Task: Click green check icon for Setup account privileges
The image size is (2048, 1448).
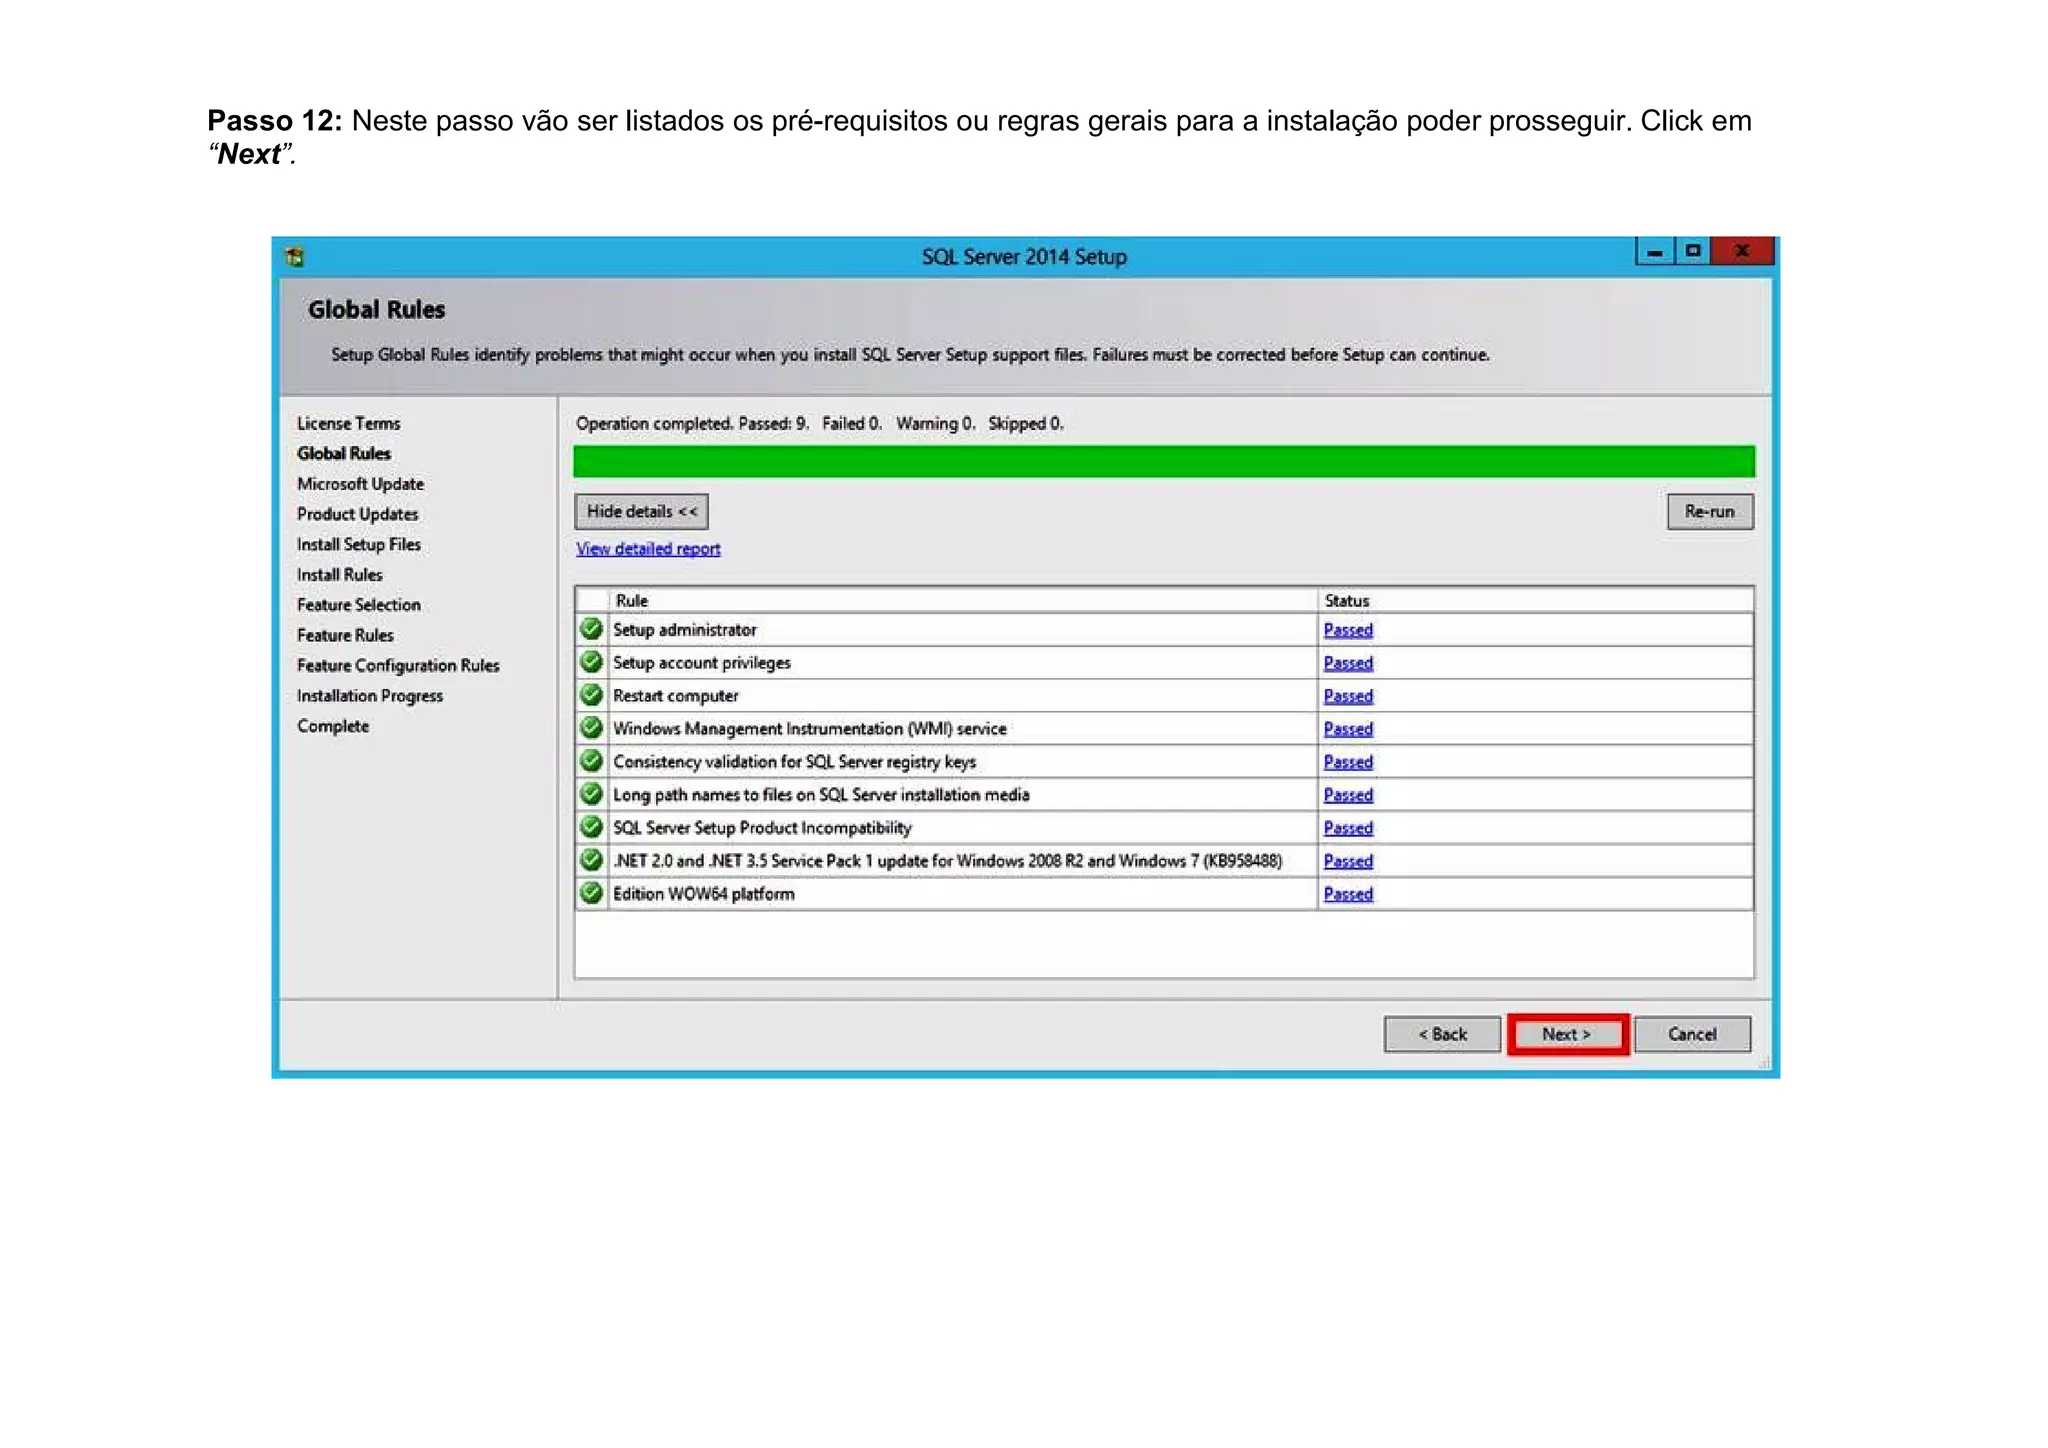Action: tap(591, 662)
